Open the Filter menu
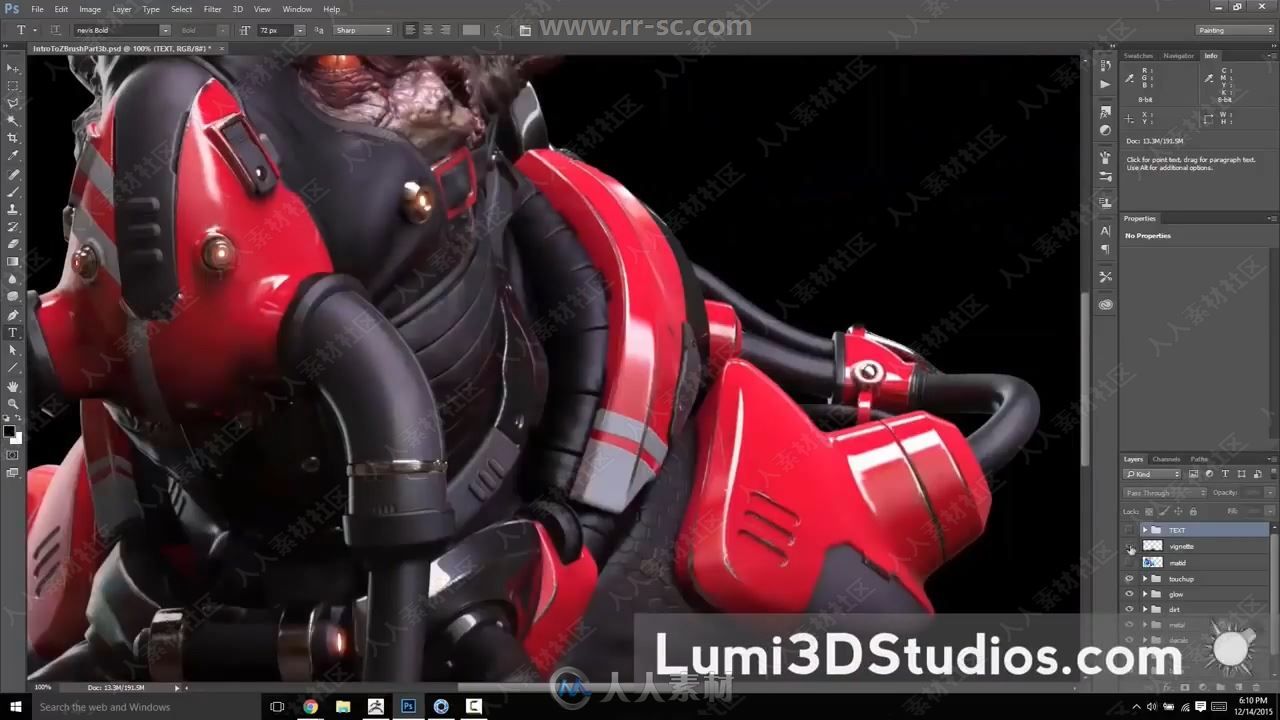 click(x=213, y=9)
